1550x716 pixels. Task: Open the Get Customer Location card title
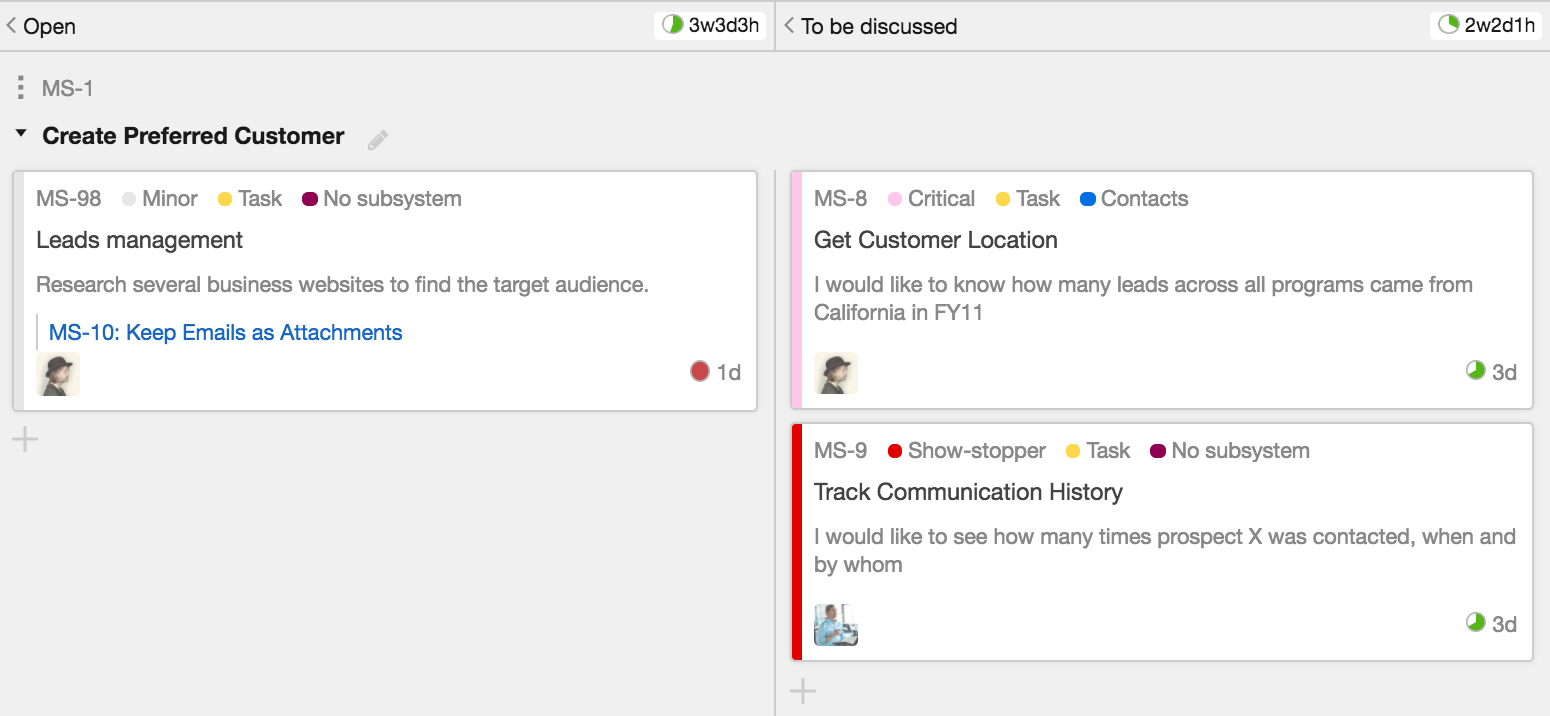coord(936,240)
